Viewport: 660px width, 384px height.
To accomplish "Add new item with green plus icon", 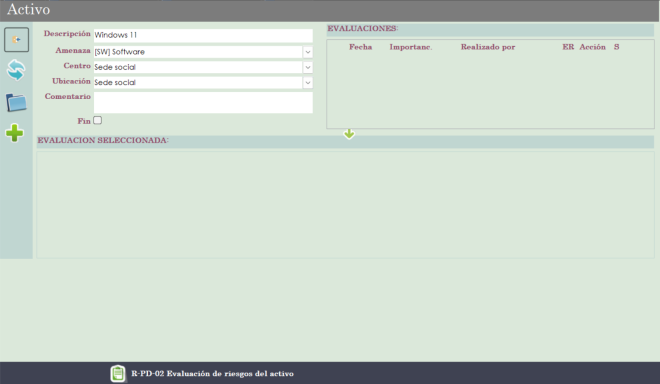I will pyautogui.click(x=15, y=133).
